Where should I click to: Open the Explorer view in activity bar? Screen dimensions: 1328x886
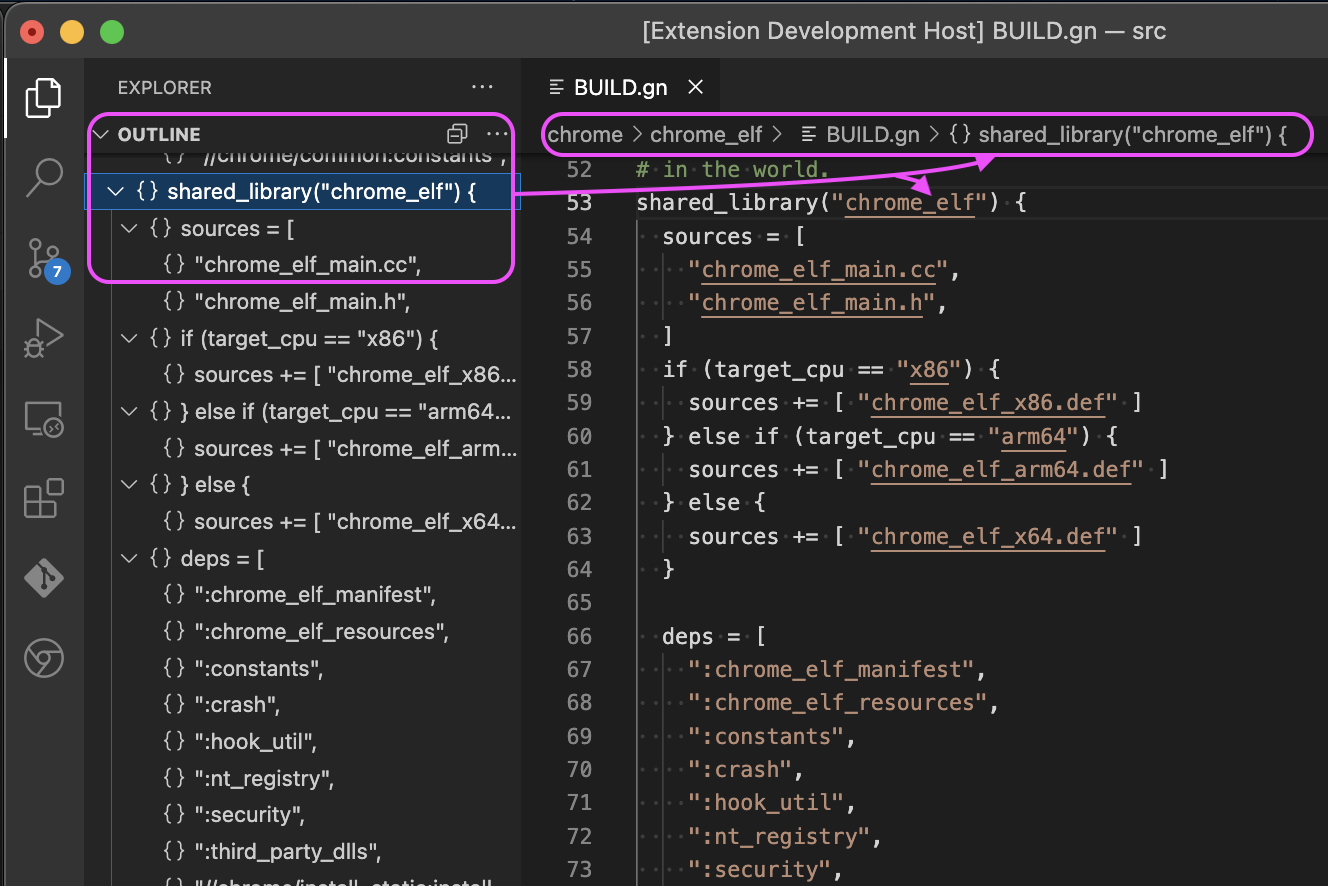point(43,97)
